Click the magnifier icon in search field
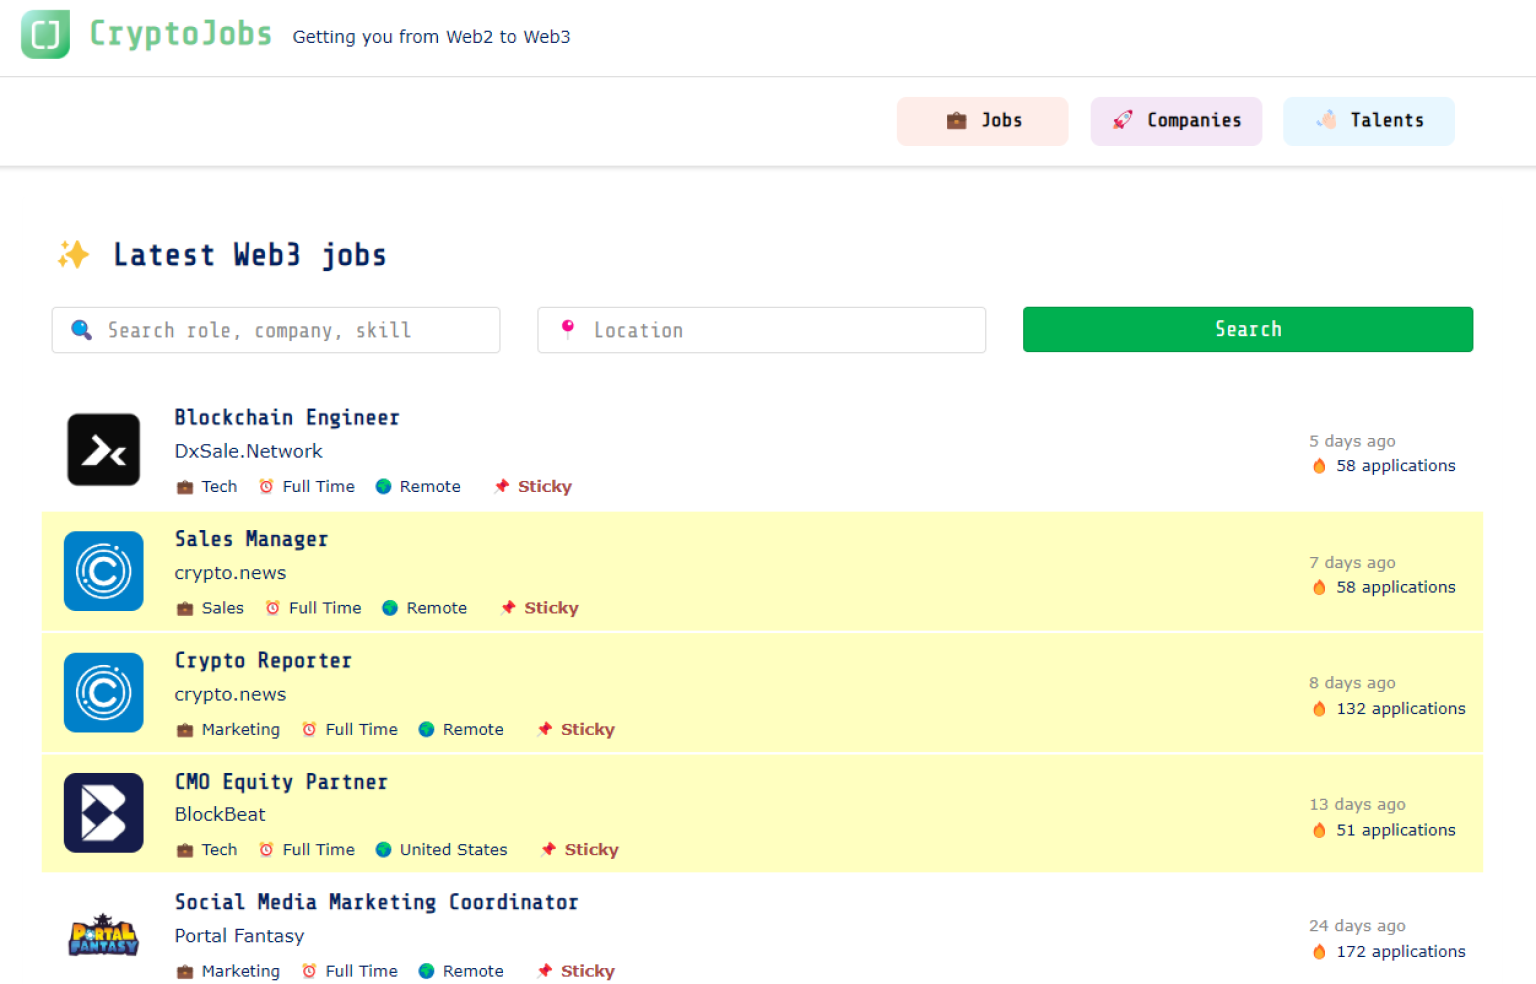Screen dimensions: 1536x984 click(81, 329)
